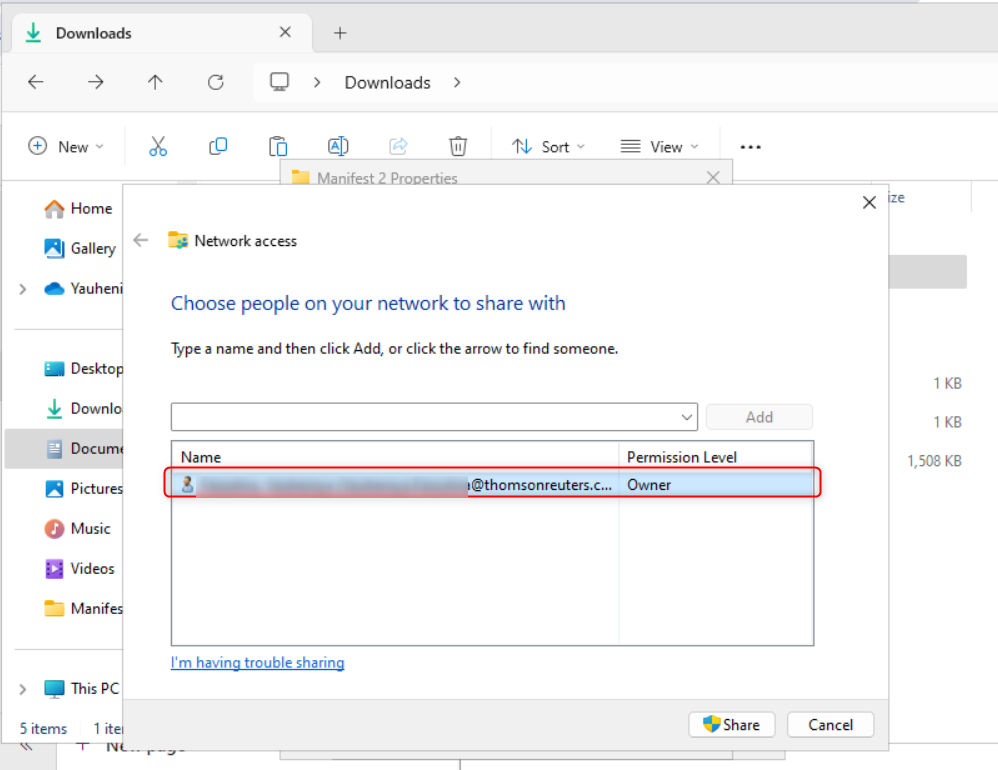This screenshot has width=998, height=770.
Task: Open the I'm having trouble sharing link
Action: (257, 662)
